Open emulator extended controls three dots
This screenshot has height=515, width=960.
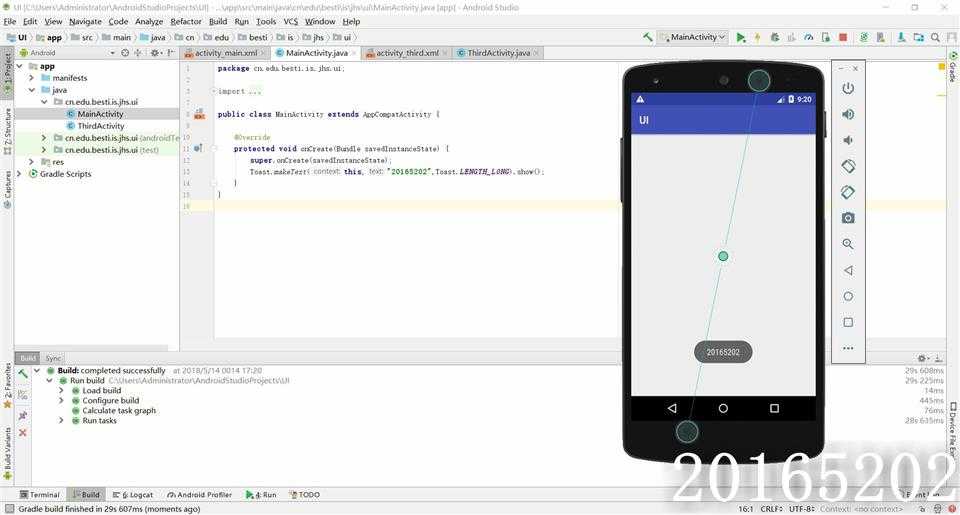pos(848,348)
